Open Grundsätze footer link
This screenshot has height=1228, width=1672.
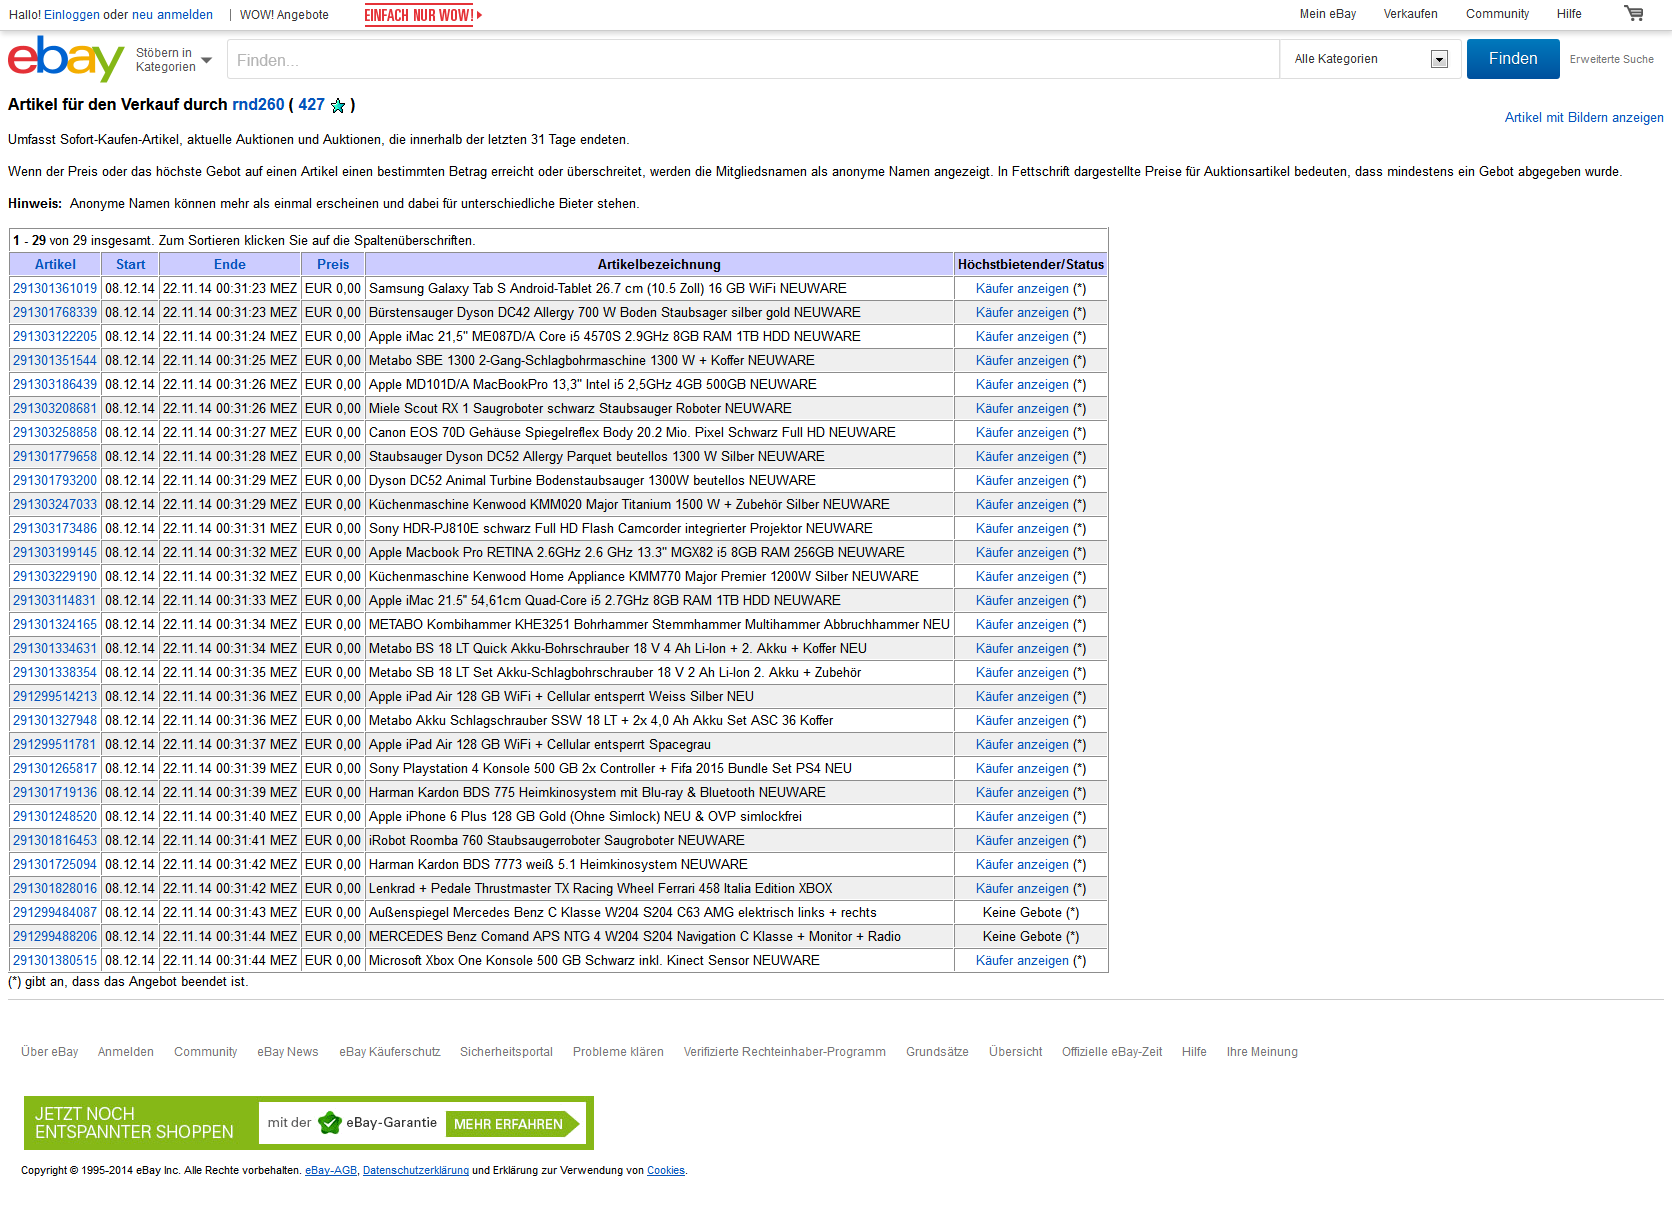point(937,1052)
